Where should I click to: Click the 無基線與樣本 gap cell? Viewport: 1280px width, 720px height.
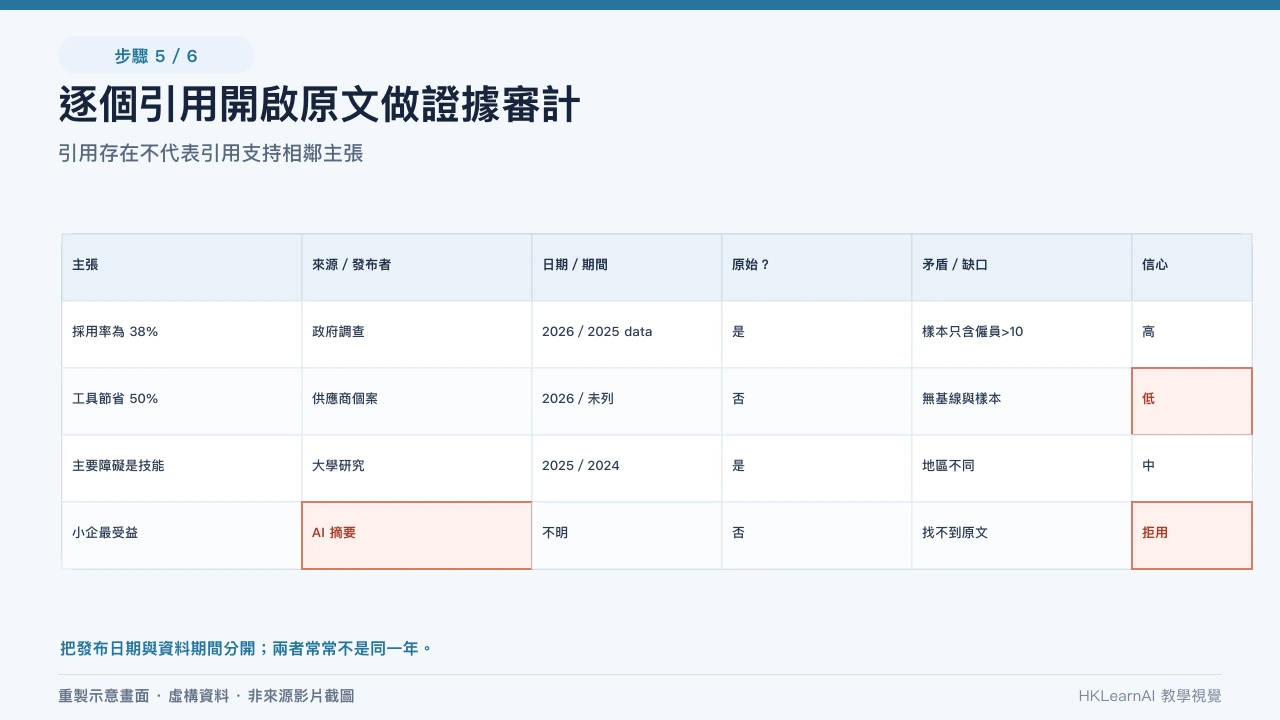point(1022,399)
